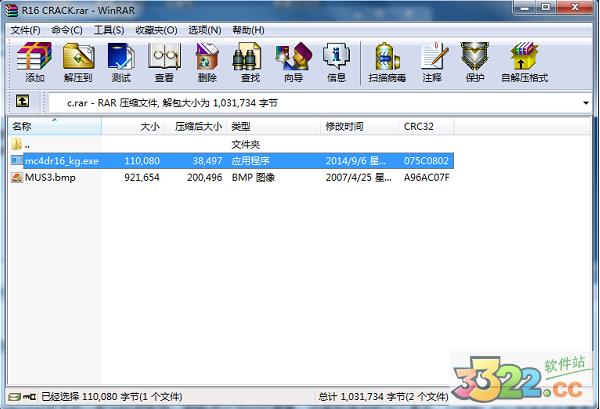Expand the archive path dropdown arrow
600x409 pixels.
click(586, 103)
